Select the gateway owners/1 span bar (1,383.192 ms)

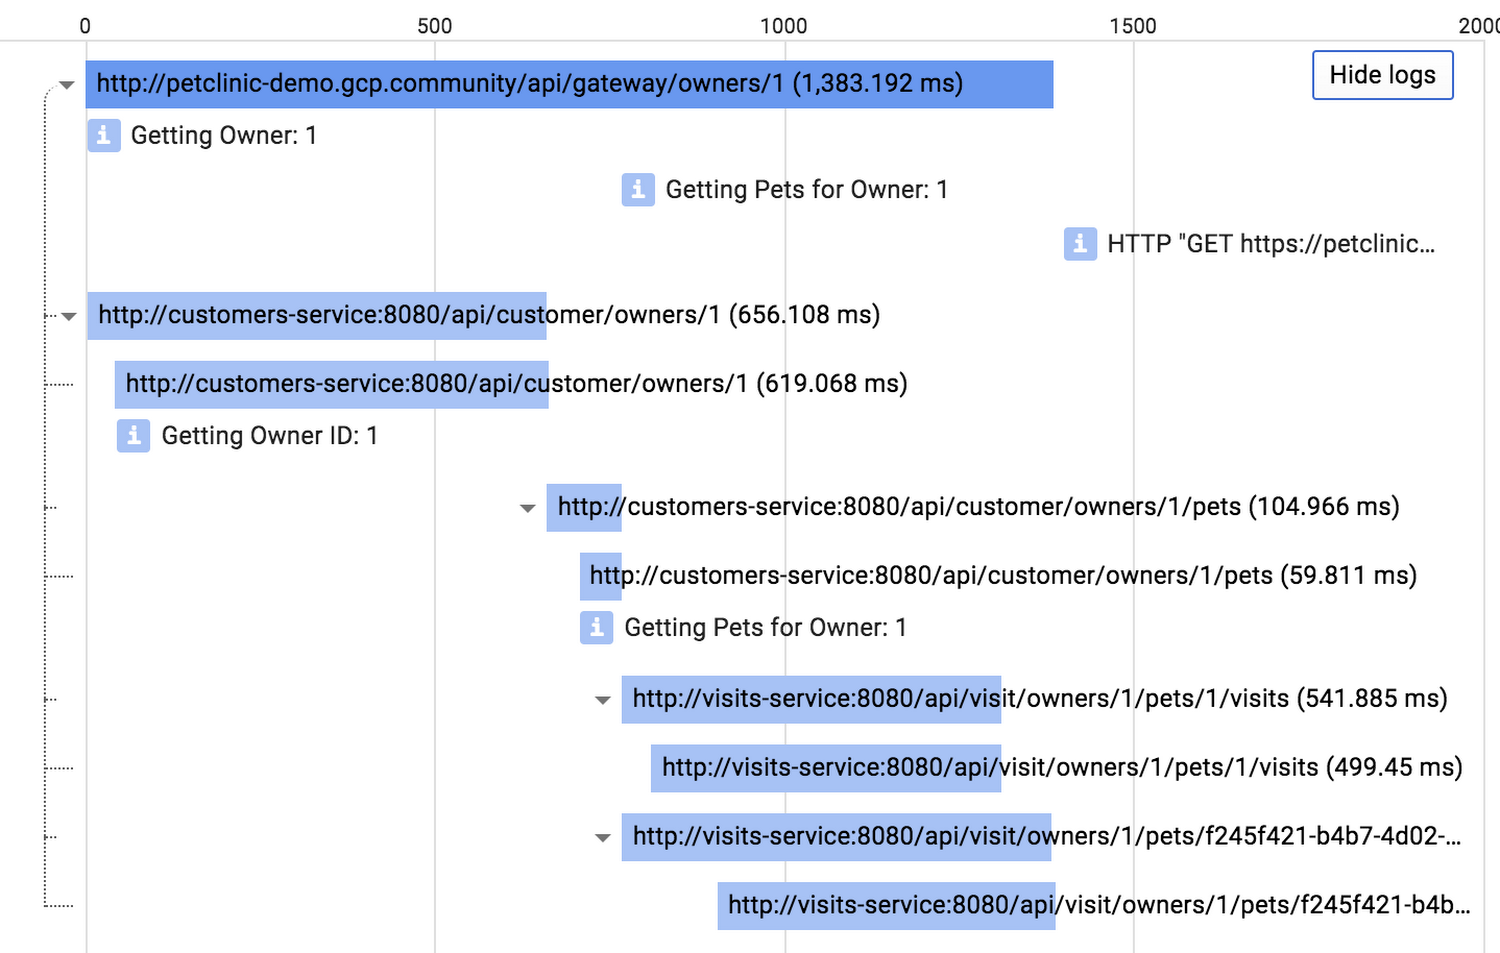(570, 84)
